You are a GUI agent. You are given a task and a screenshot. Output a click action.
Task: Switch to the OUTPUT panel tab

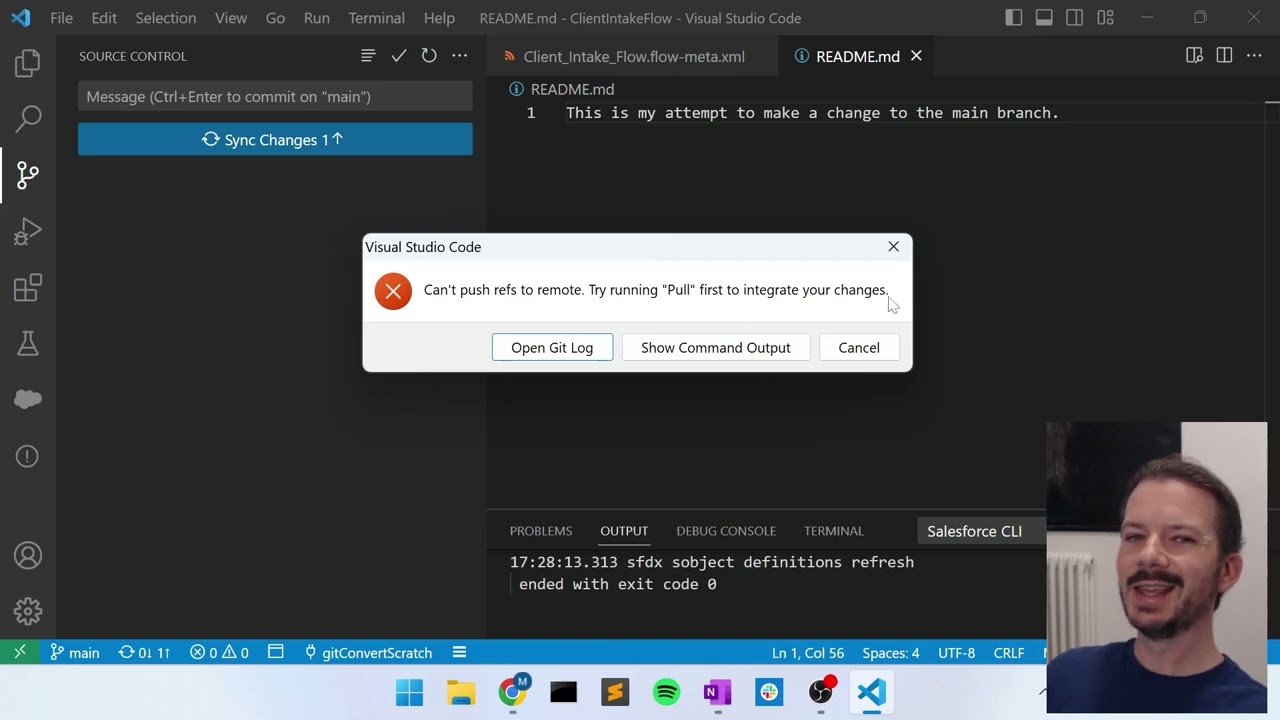(624, 531)
